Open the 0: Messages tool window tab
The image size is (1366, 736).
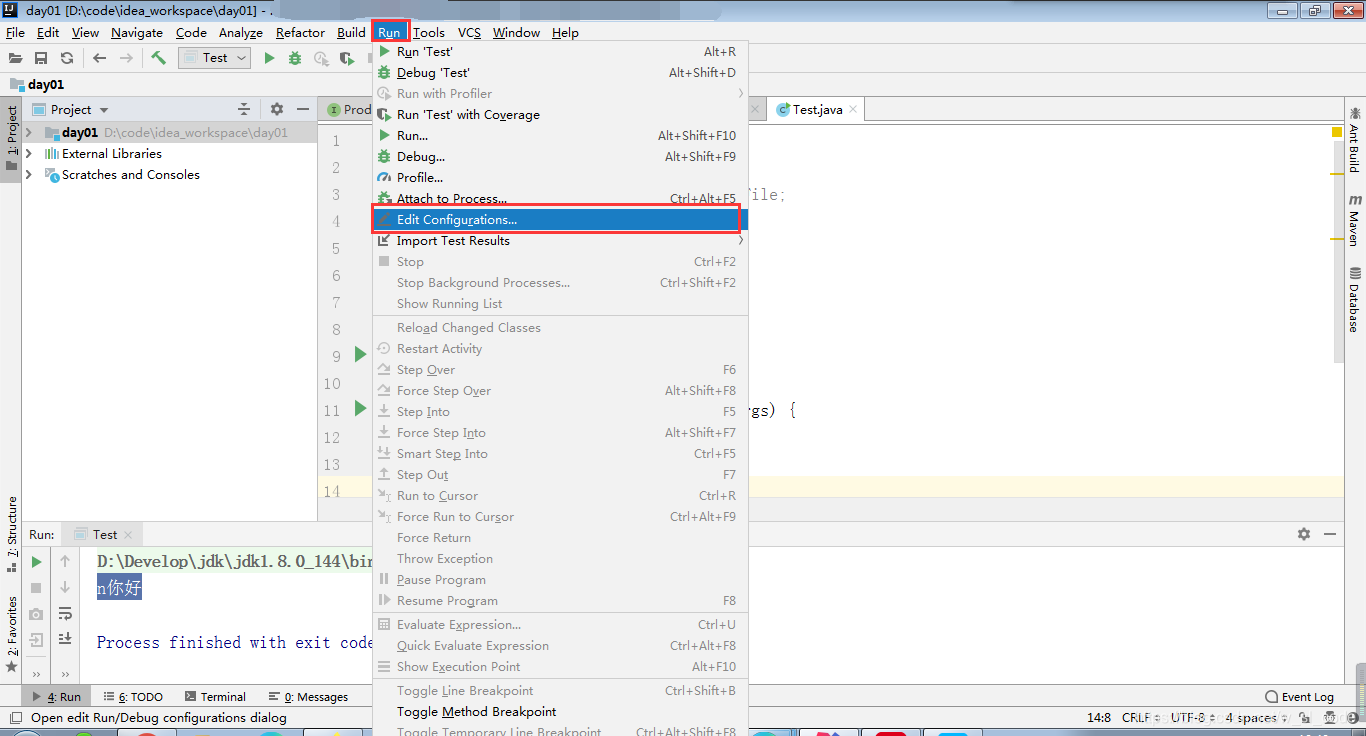[x=308, y=696]
